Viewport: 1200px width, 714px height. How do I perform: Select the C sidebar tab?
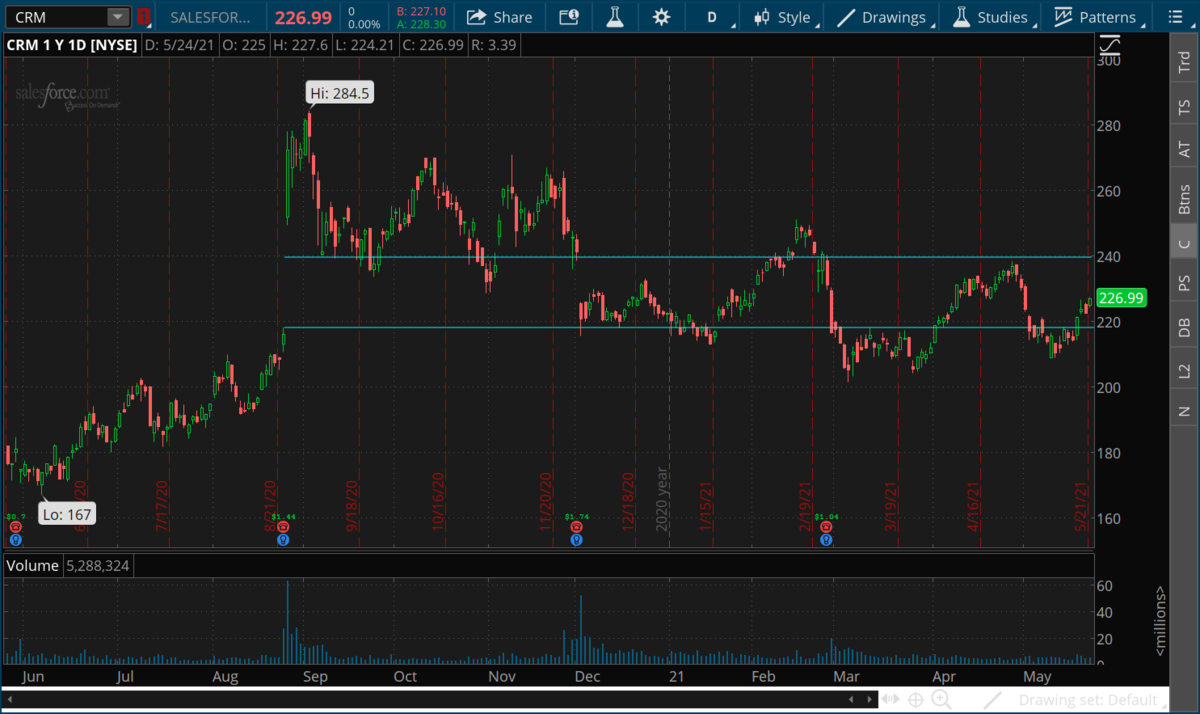click(x=1184, y=243)
